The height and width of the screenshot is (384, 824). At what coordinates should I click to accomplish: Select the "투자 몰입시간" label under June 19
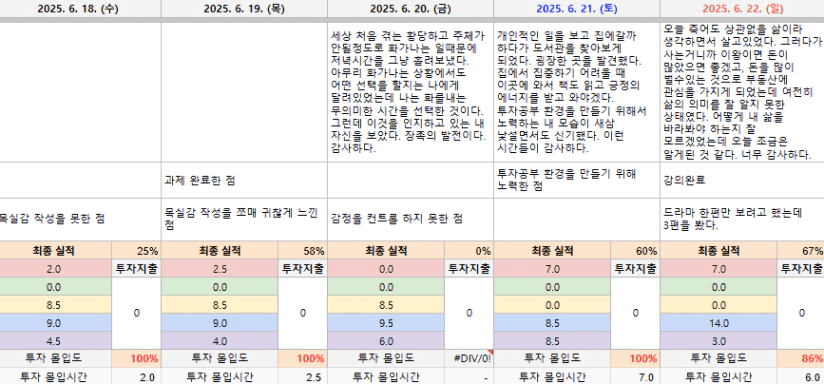pos(220,376)
